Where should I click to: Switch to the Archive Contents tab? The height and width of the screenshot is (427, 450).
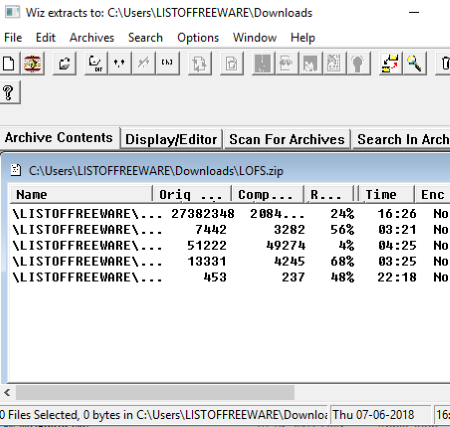pyautogui.click(x=59, y=138)
